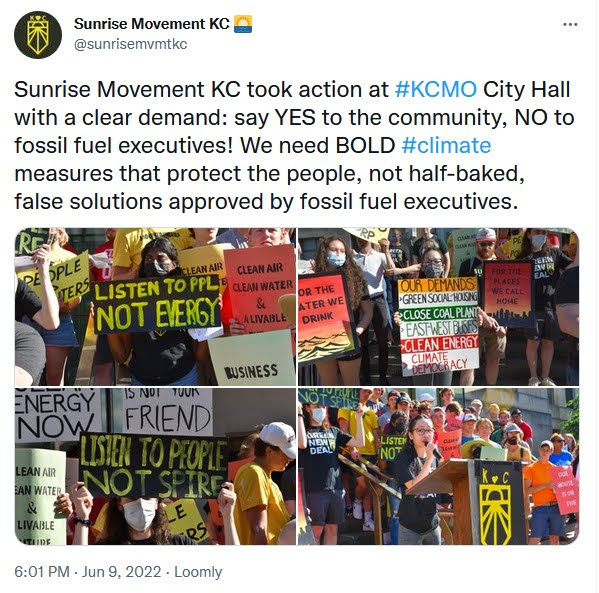Click the sunrise emoji beside the account name

(x=243, y=24)
